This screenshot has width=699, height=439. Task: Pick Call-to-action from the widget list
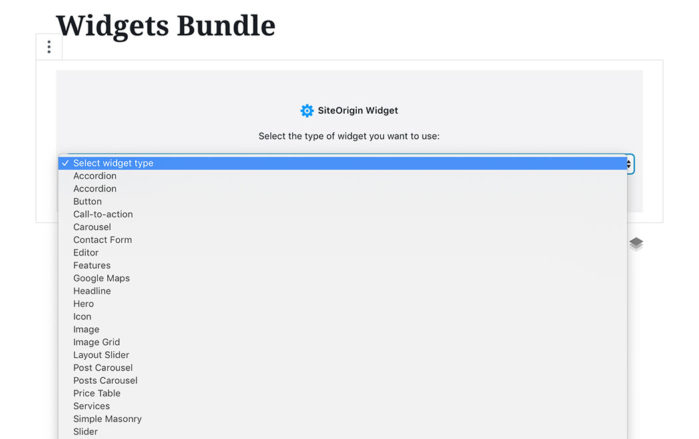[x=102, y=214]
